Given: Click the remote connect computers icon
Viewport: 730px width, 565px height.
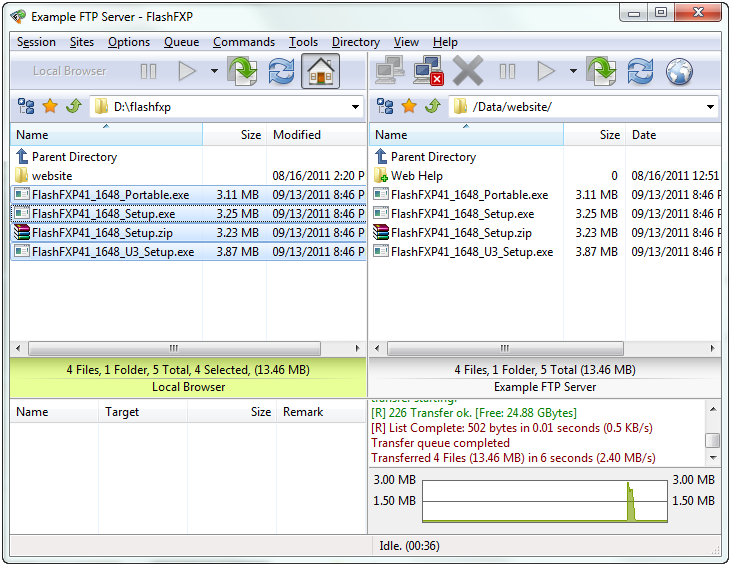Looking at the screenshot, I should (x=390, y=71).
